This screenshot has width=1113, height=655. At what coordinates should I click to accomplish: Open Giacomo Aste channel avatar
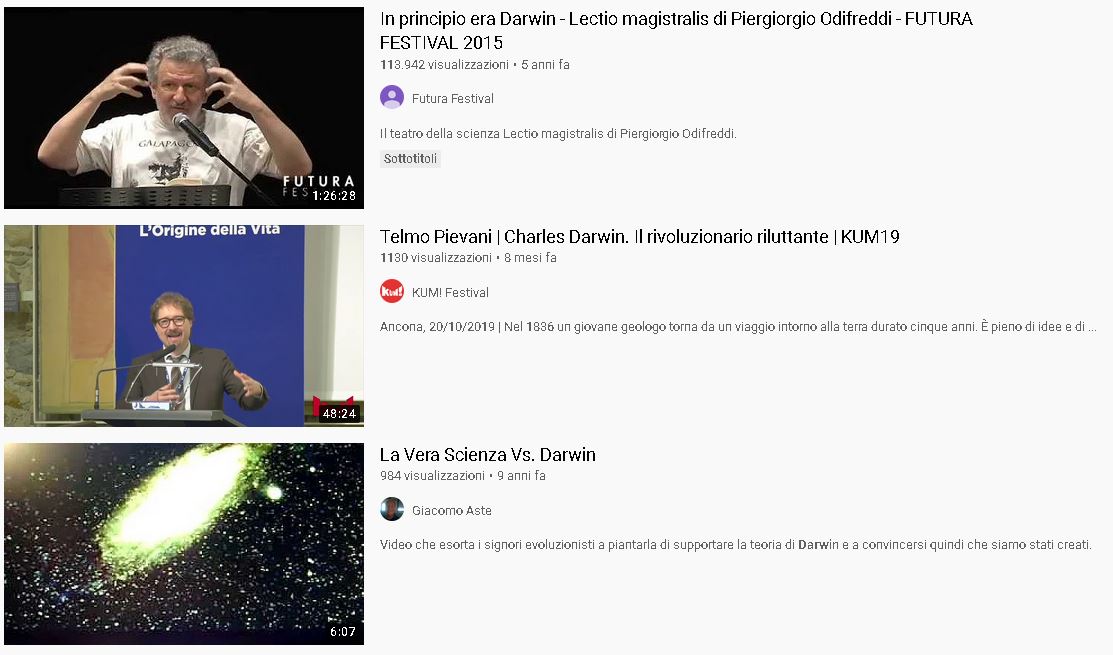(x=392, y=510)
